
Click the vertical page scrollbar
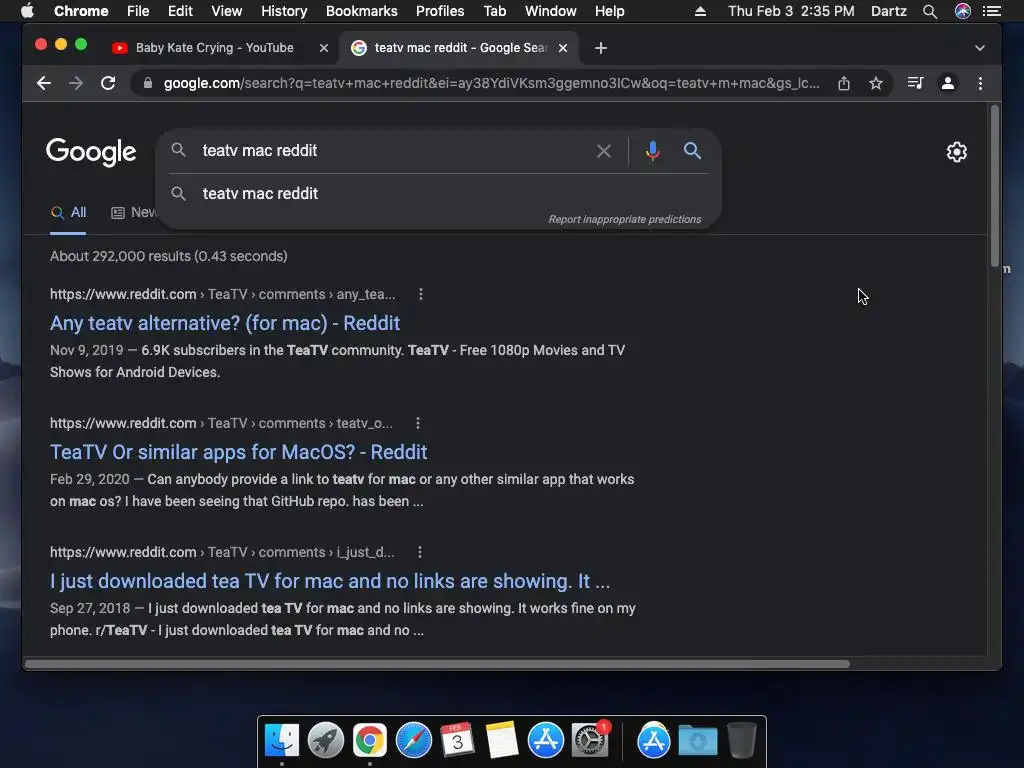pyautogui.click(x=995, y=185)
